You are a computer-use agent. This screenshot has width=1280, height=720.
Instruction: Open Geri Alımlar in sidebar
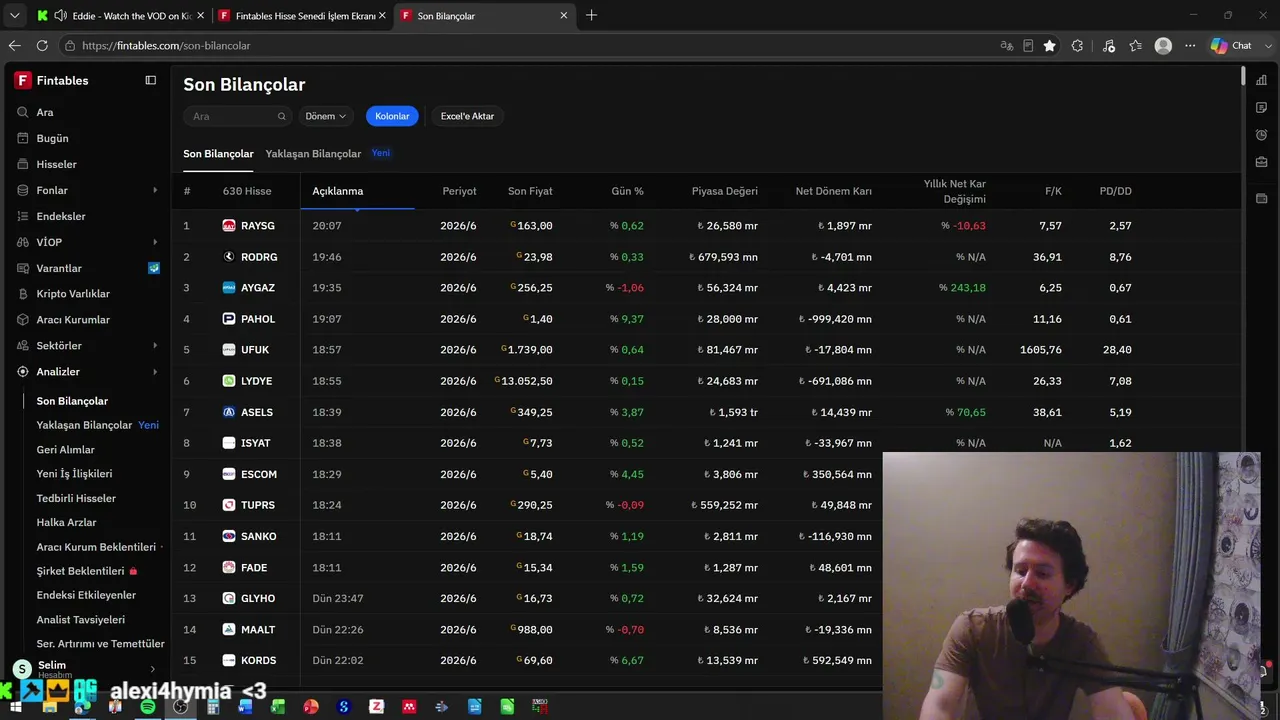(66, 450)
